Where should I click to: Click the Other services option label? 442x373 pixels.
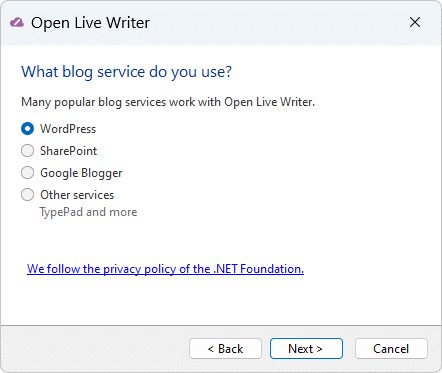pos(77,195)
